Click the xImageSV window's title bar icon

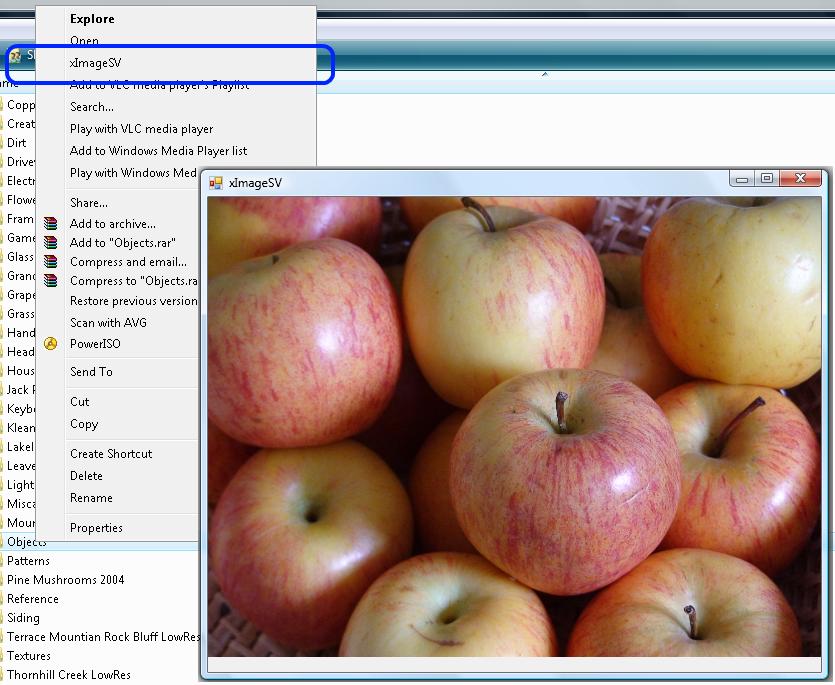216,183
